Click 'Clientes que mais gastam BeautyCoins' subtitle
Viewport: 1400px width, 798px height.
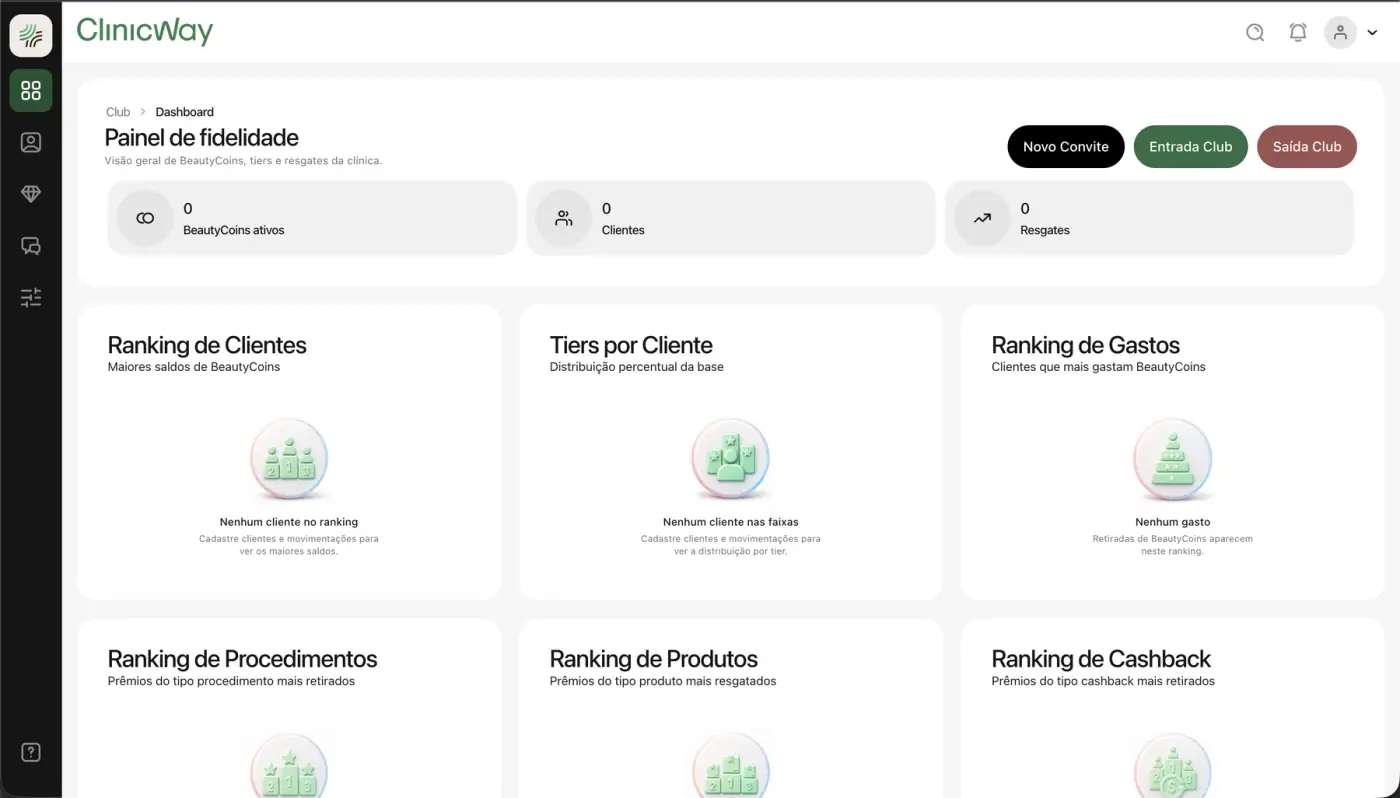click(1099, 367)
